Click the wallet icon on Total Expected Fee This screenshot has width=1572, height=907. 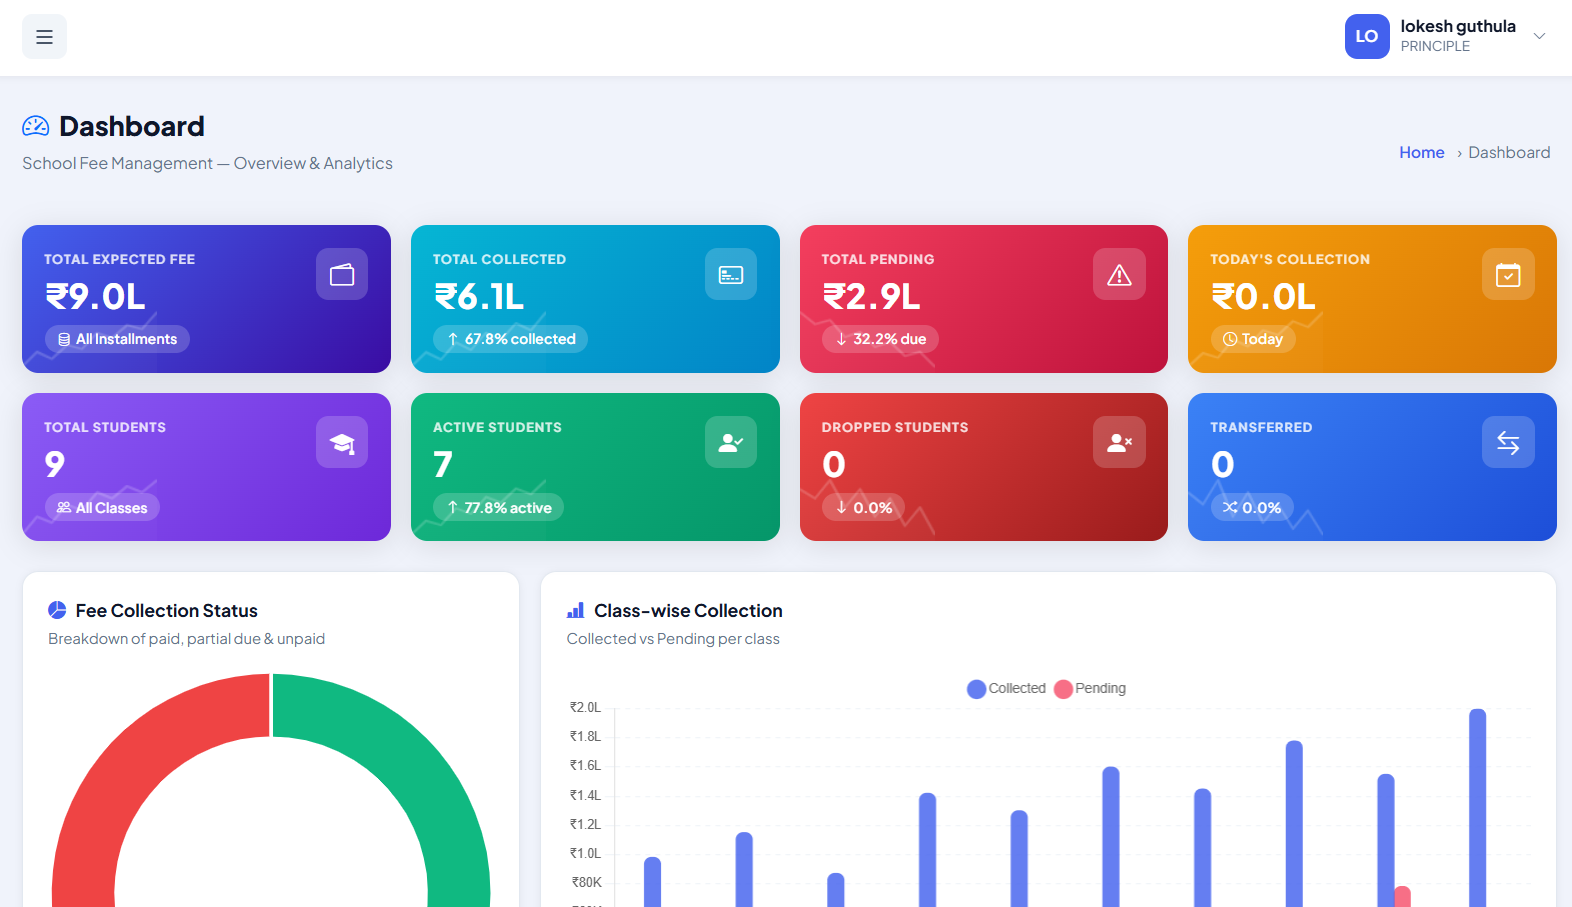[342, 274]
